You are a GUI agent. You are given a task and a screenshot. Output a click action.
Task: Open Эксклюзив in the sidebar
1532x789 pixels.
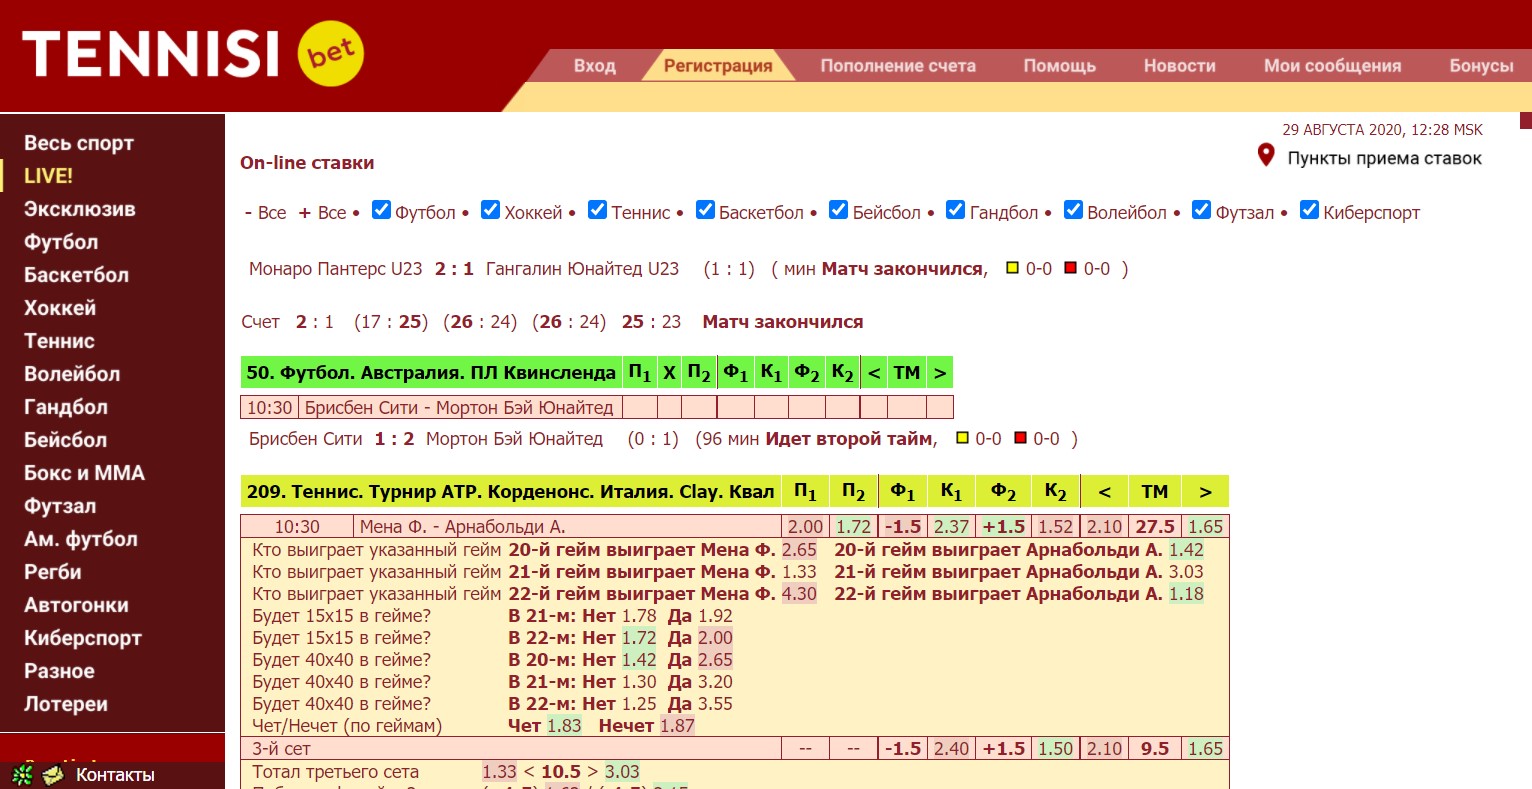[80, 209]
